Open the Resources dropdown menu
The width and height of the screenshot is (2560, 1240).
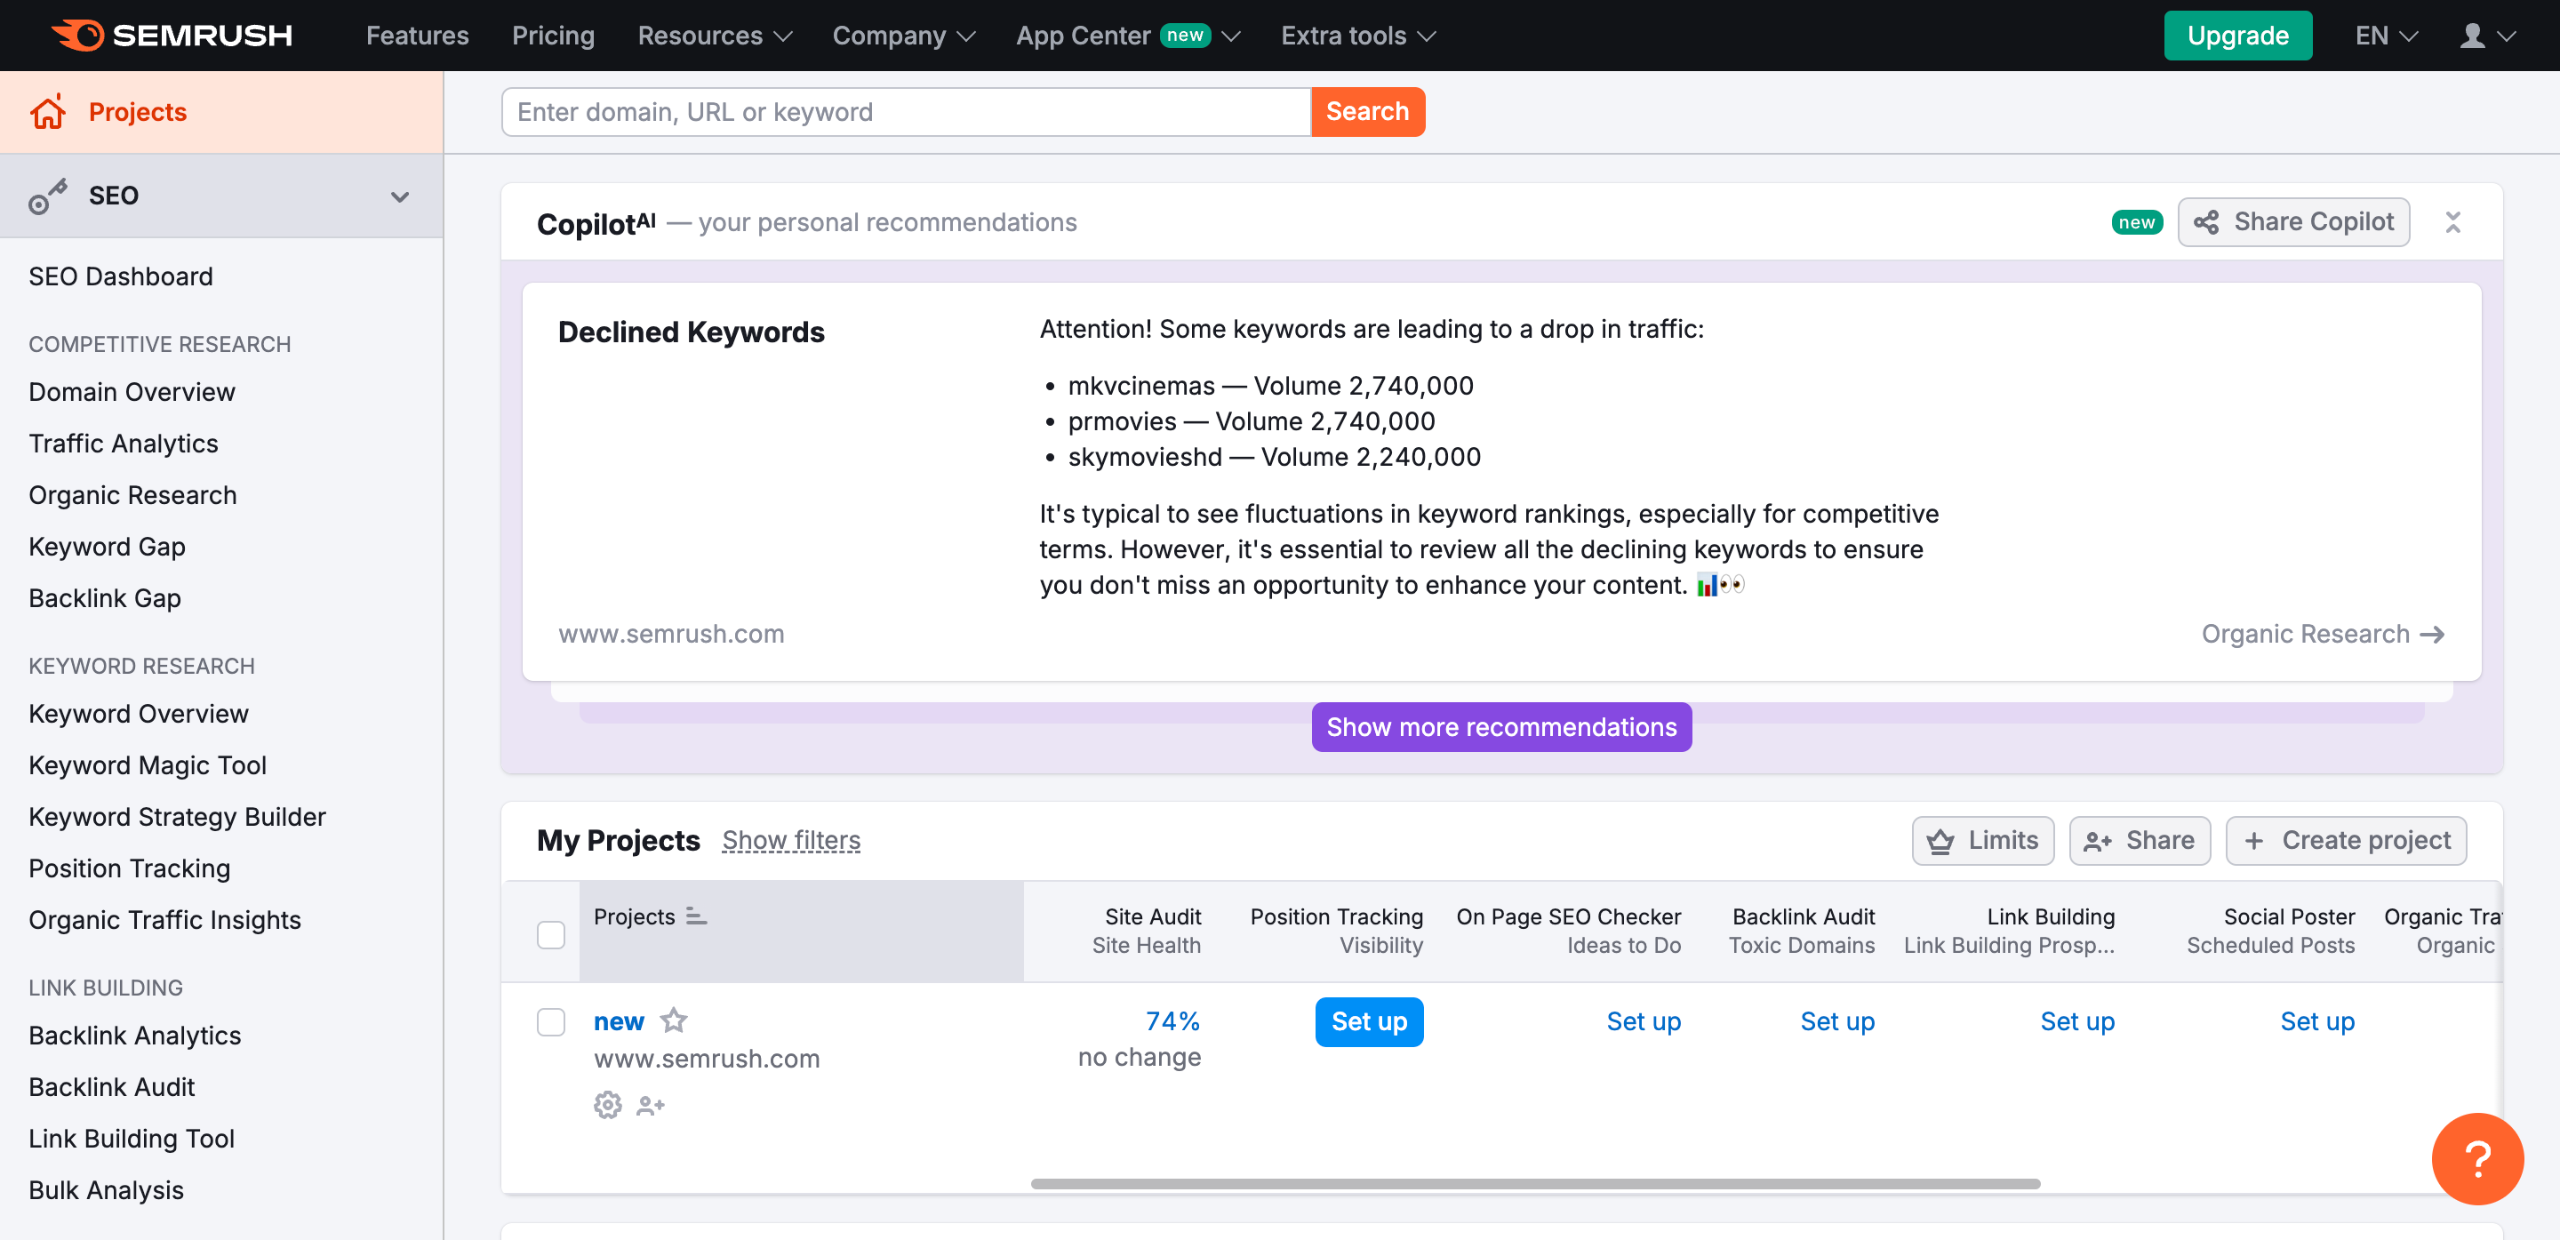pos(714,36)
